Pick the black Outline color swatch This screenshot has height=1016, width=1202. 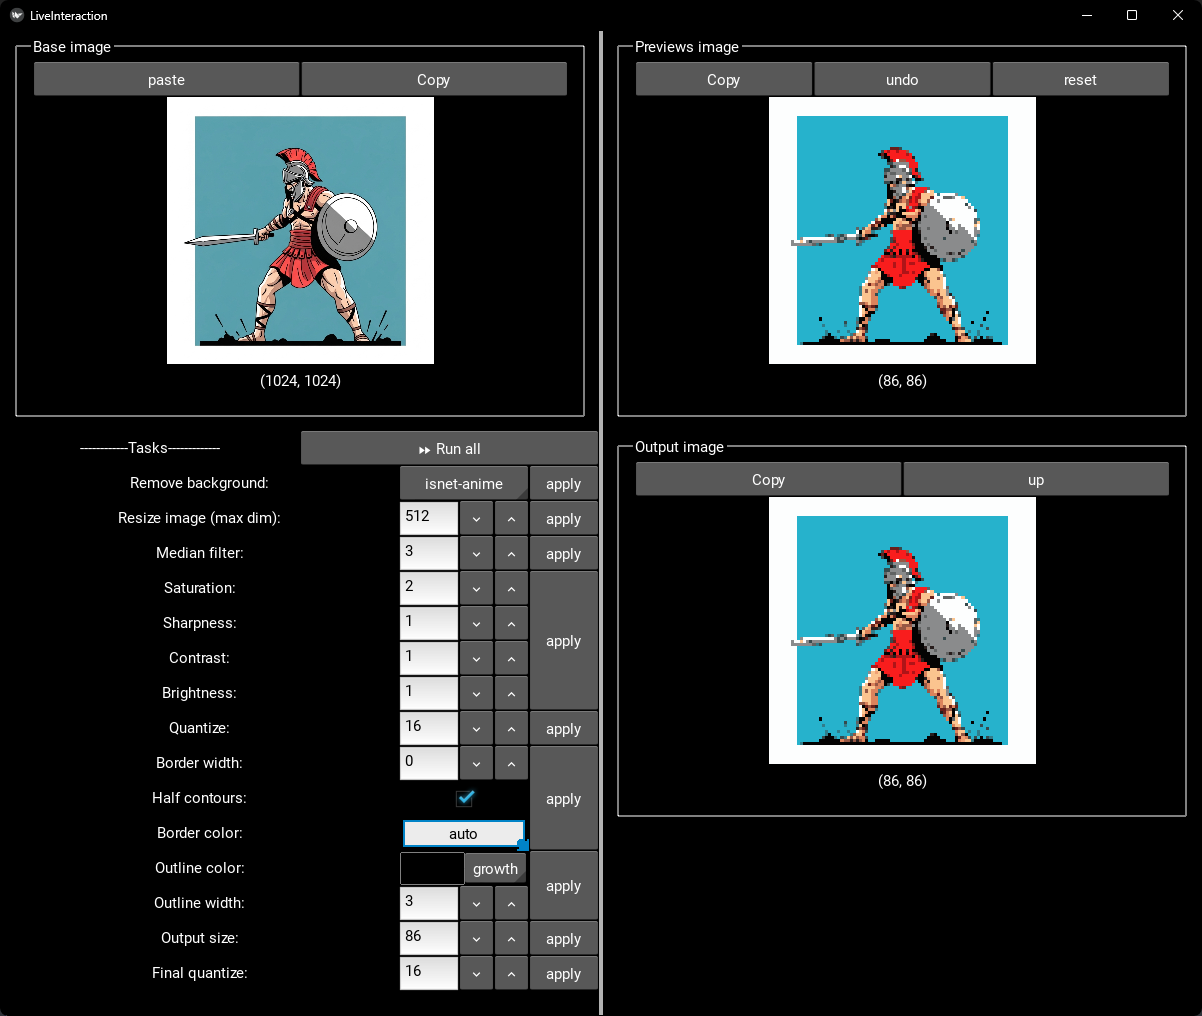coord(432,869)
